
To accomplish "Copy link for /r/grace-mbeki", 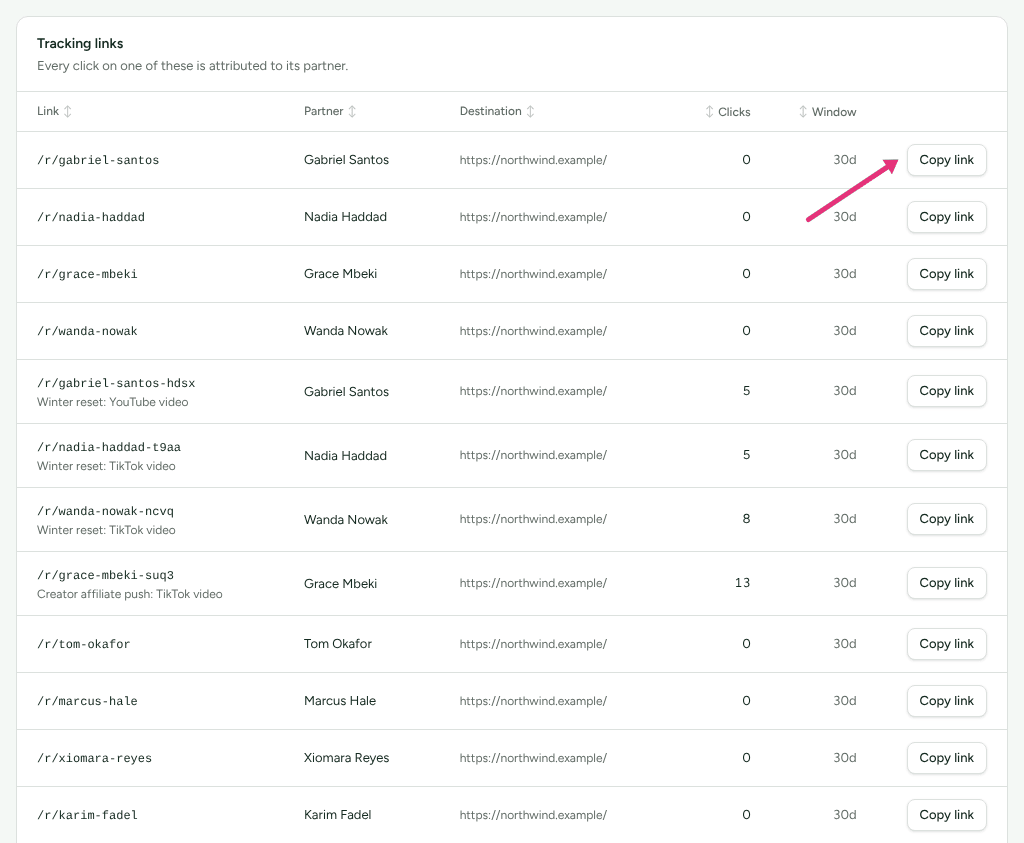I will 946,274.
